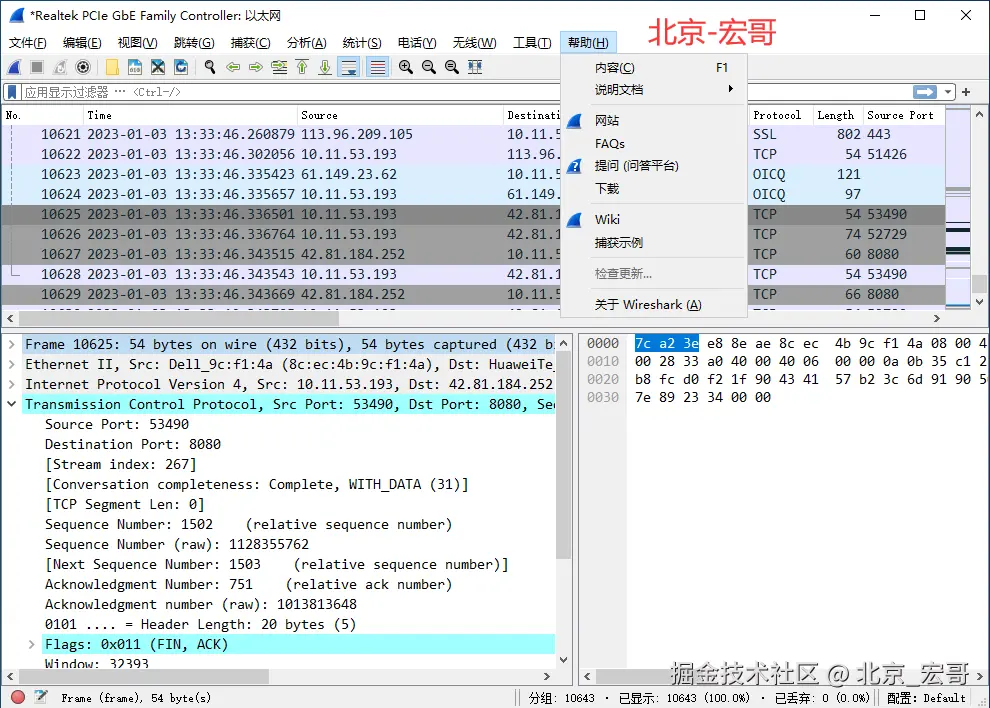Image resolution: width=990 pixels, height=708 pixels.
Task: Go to specified packet icon
Action: [279, 67]
